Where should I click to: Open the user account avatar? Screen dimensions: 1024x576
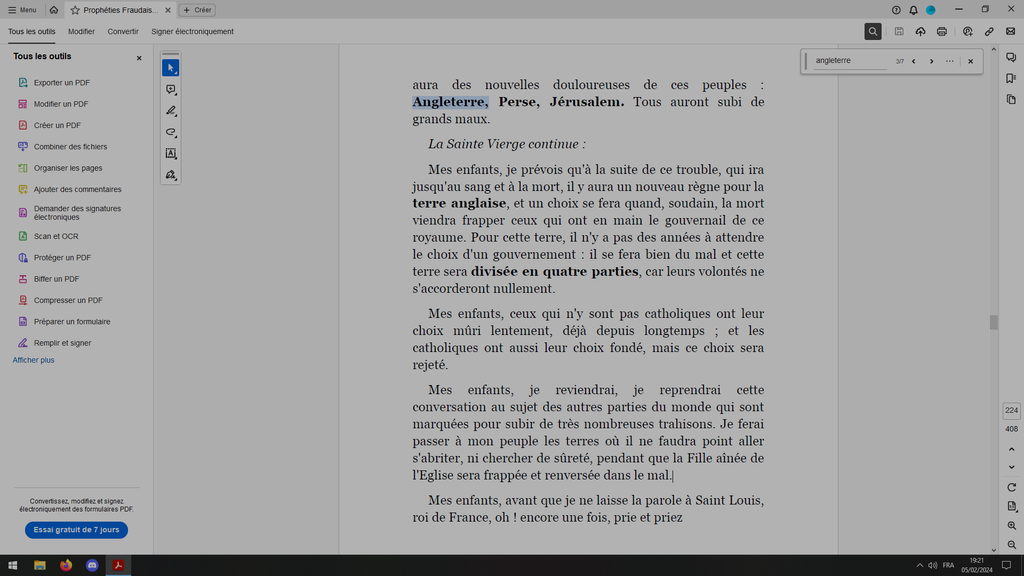pyautogui.click(x=931, y=10)
